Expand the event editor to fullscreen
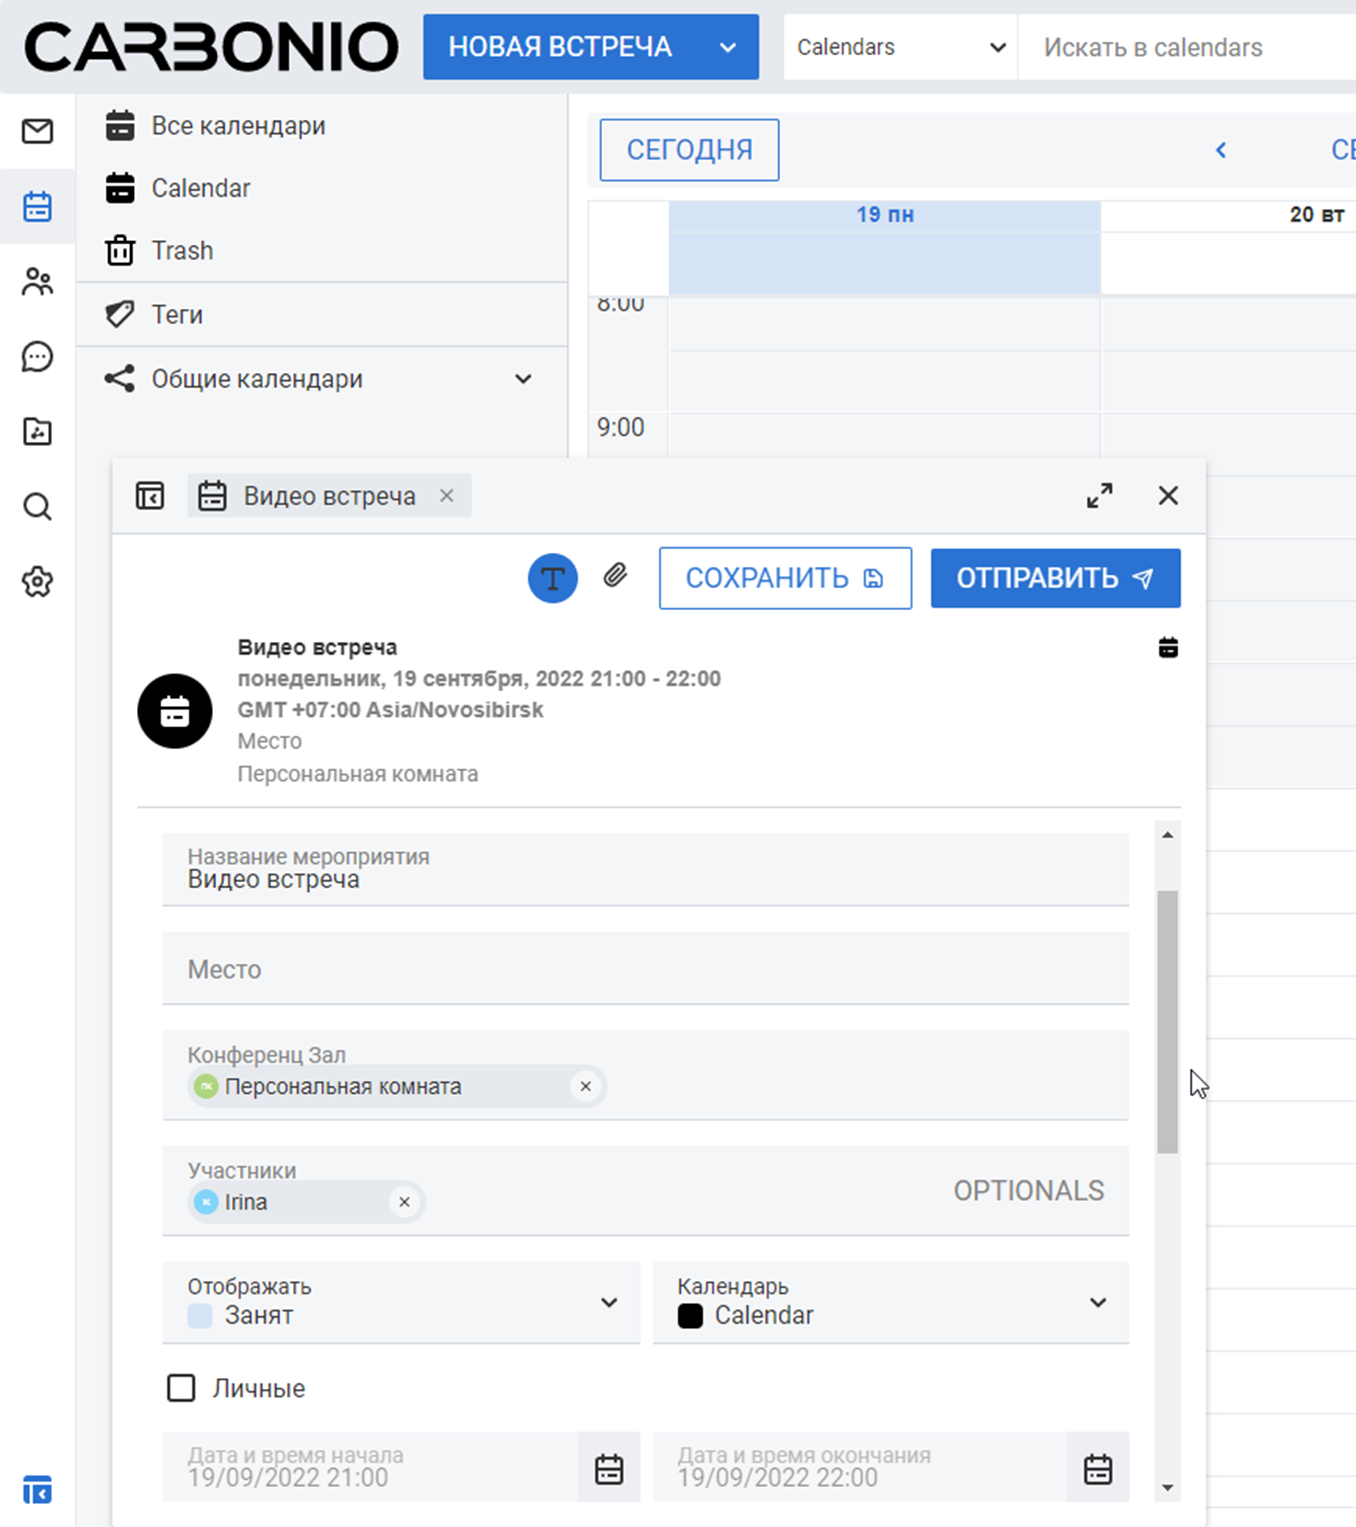The height and width of the screenshot is (1527, 1356). point(1099,496)
